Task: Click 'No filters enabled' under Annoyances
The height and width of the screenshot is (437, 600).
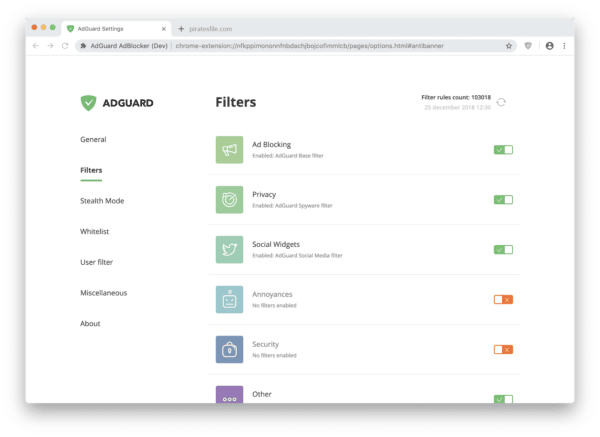Action: pyautogui.click(x=274, y=305)
